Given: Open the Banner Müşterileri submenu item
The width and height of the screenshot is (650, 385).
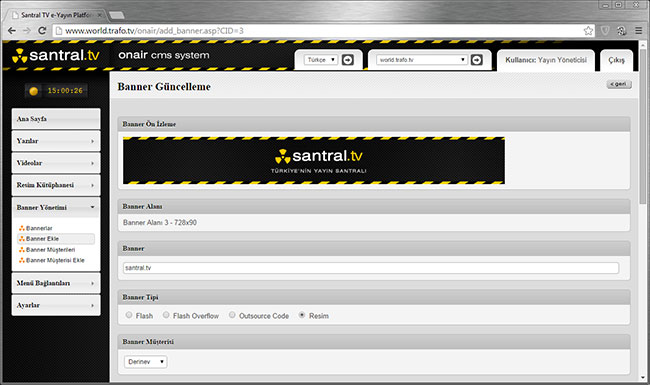Looking at the screenshot, I should click(50, 250).
